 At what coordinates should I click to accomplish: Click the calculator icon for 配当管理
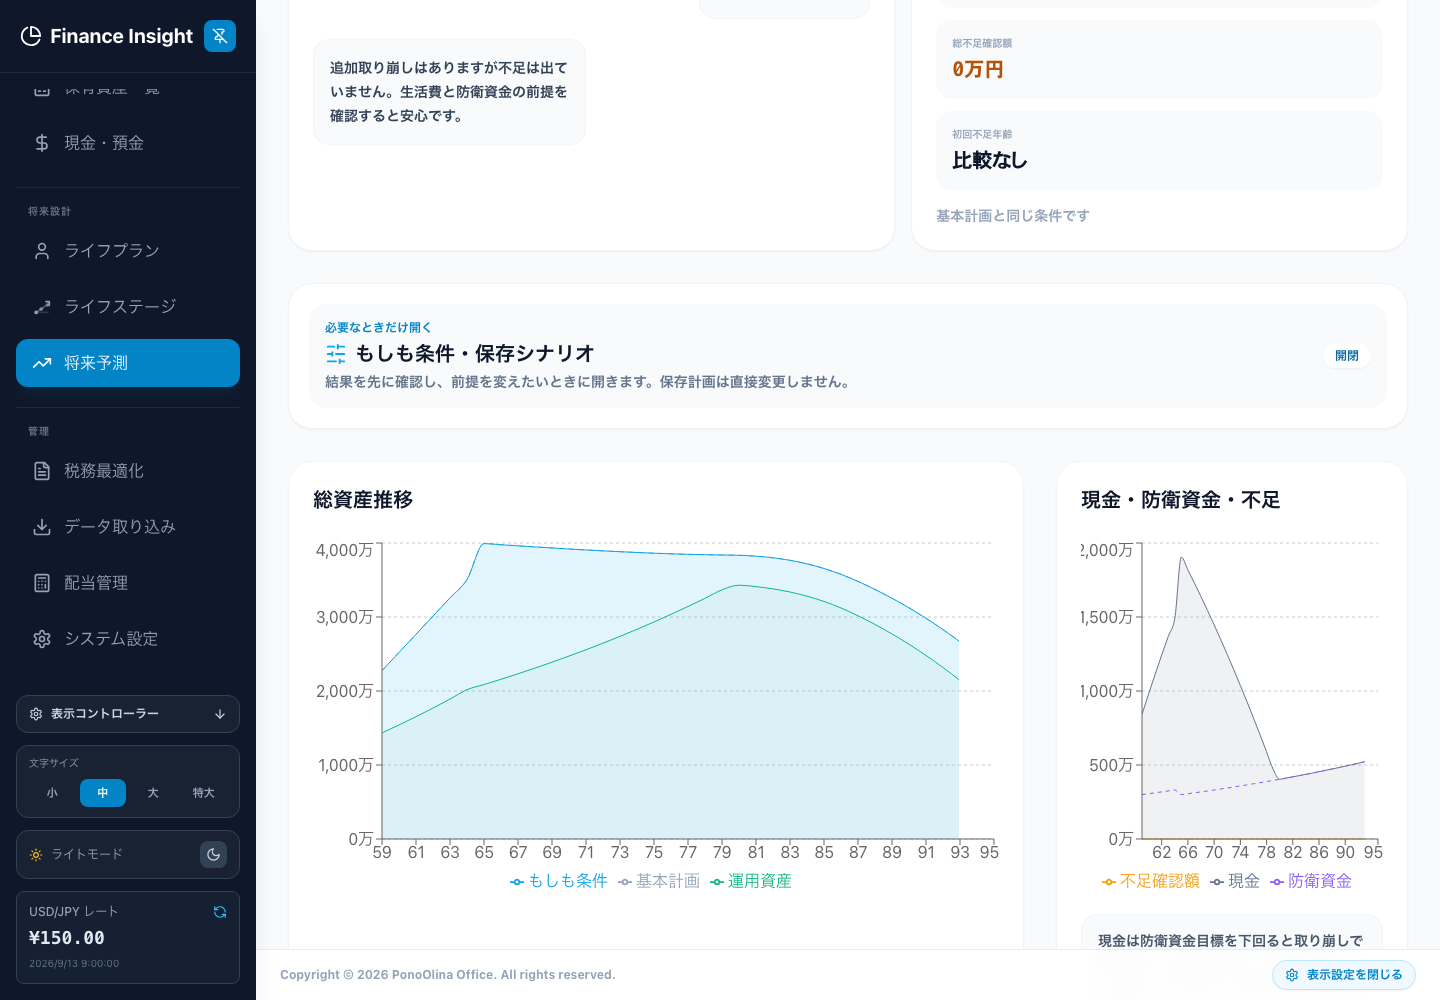click(42, 583)
